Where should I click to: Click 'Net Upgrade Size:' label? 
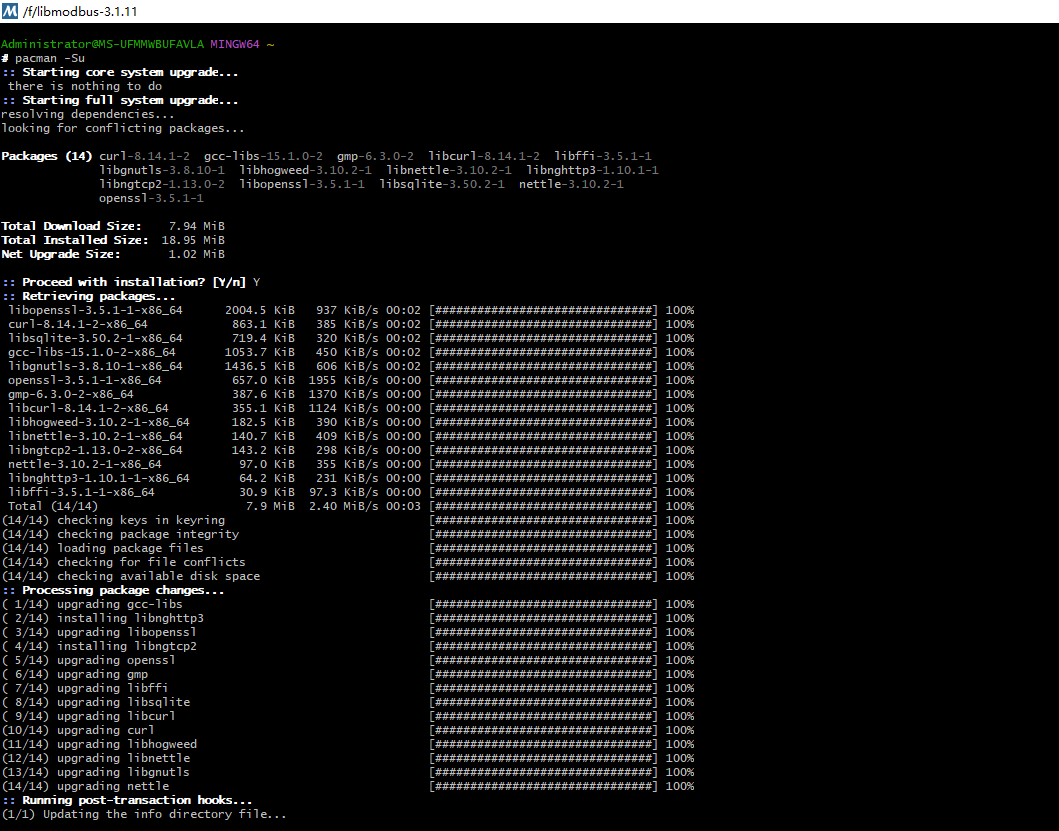(61, 254)
